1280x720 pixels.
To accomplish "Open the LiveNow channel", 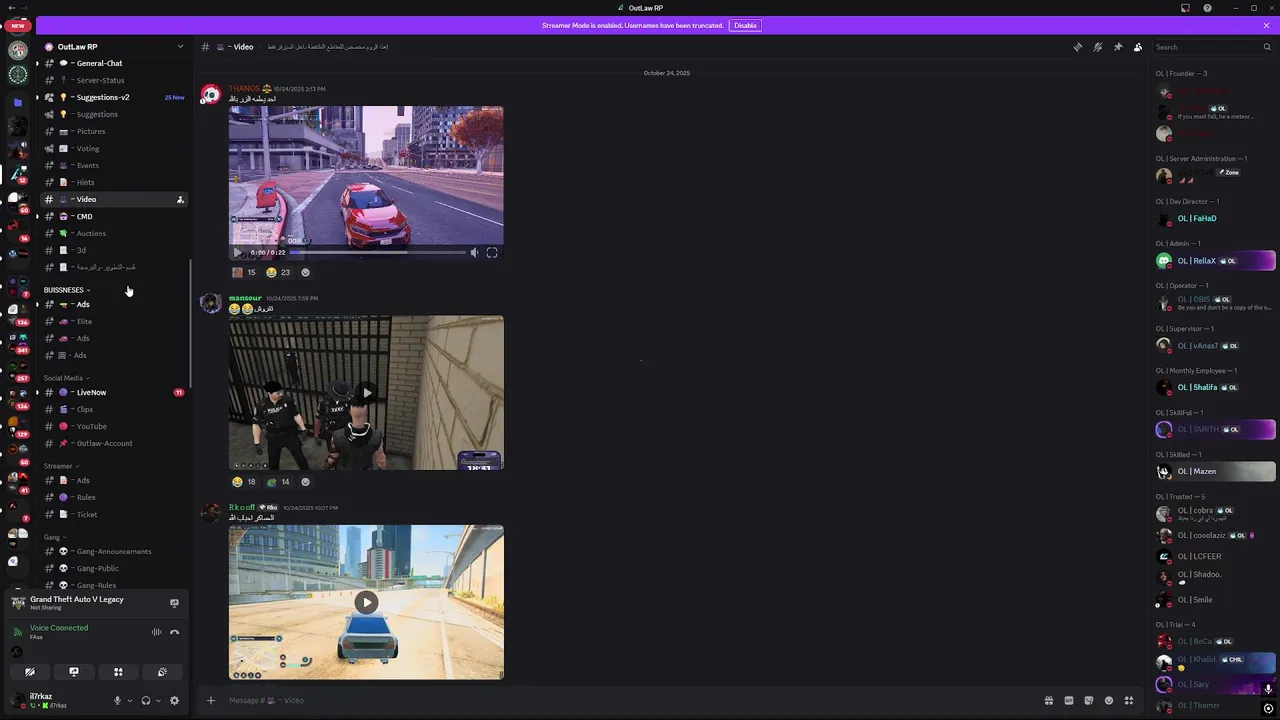I will click(x=112, y=392).
